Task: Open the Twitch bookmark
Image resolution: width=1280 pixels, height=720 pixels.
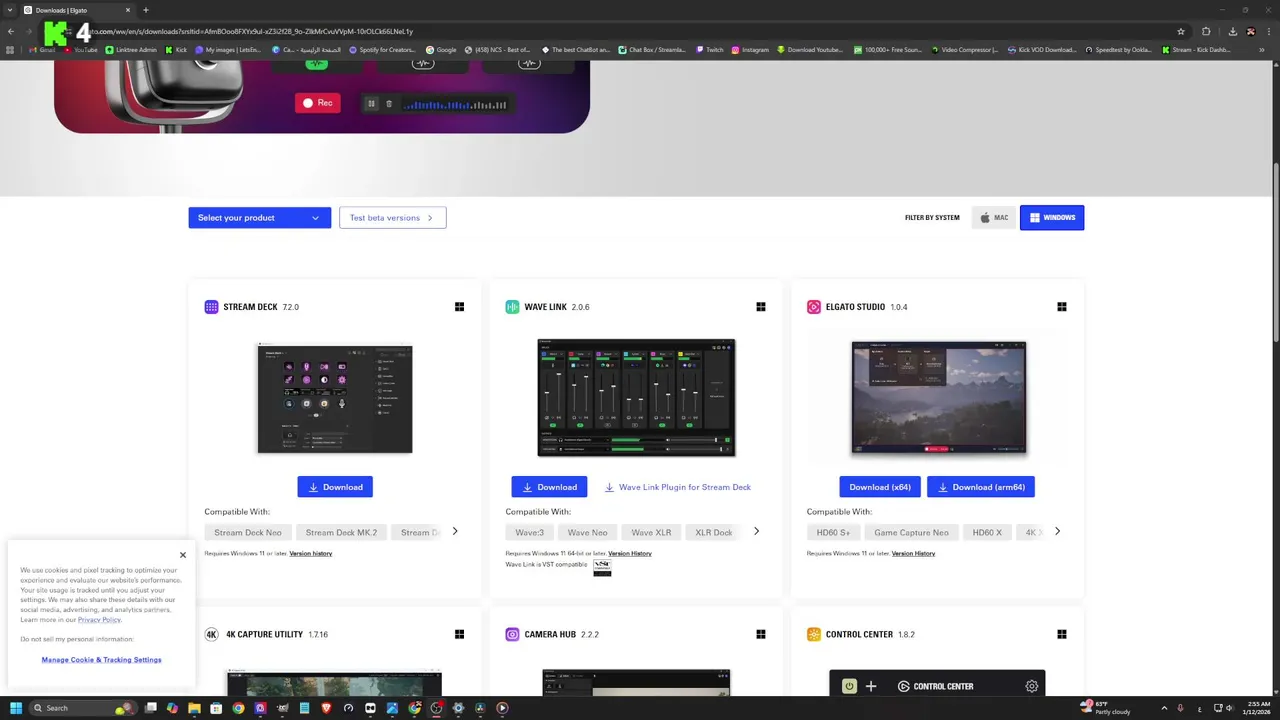Action: [x=710, y=50]
